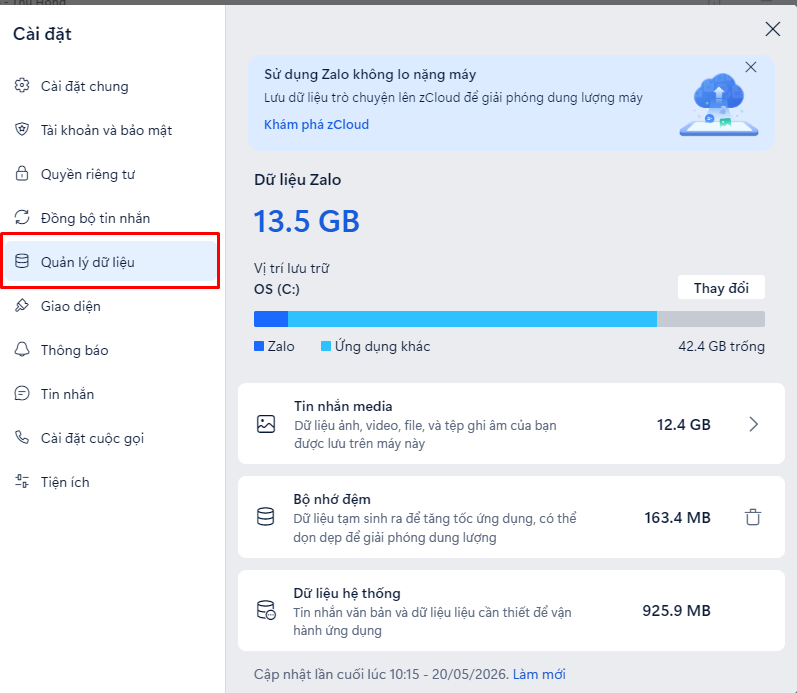Click the 12.4 GB media size value
Screen dimensions: 797x693
pos(684,425)
